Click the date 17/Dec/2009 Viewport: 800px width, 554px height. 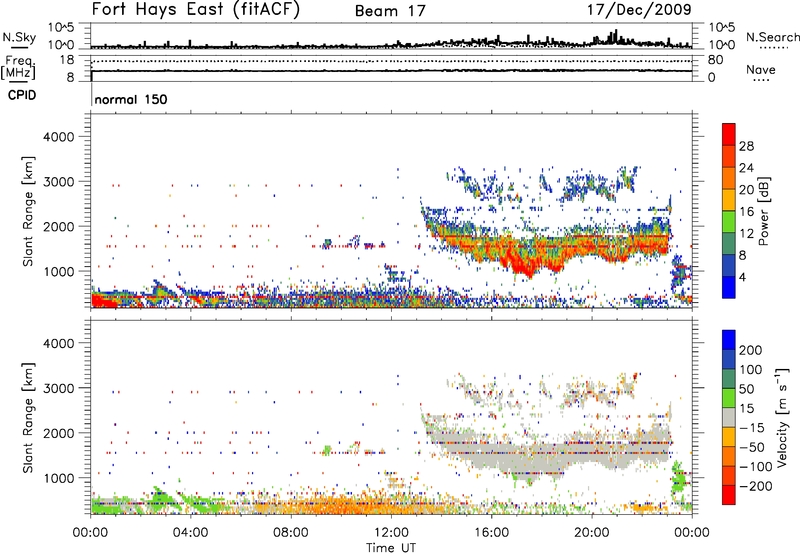coord(639,10)
